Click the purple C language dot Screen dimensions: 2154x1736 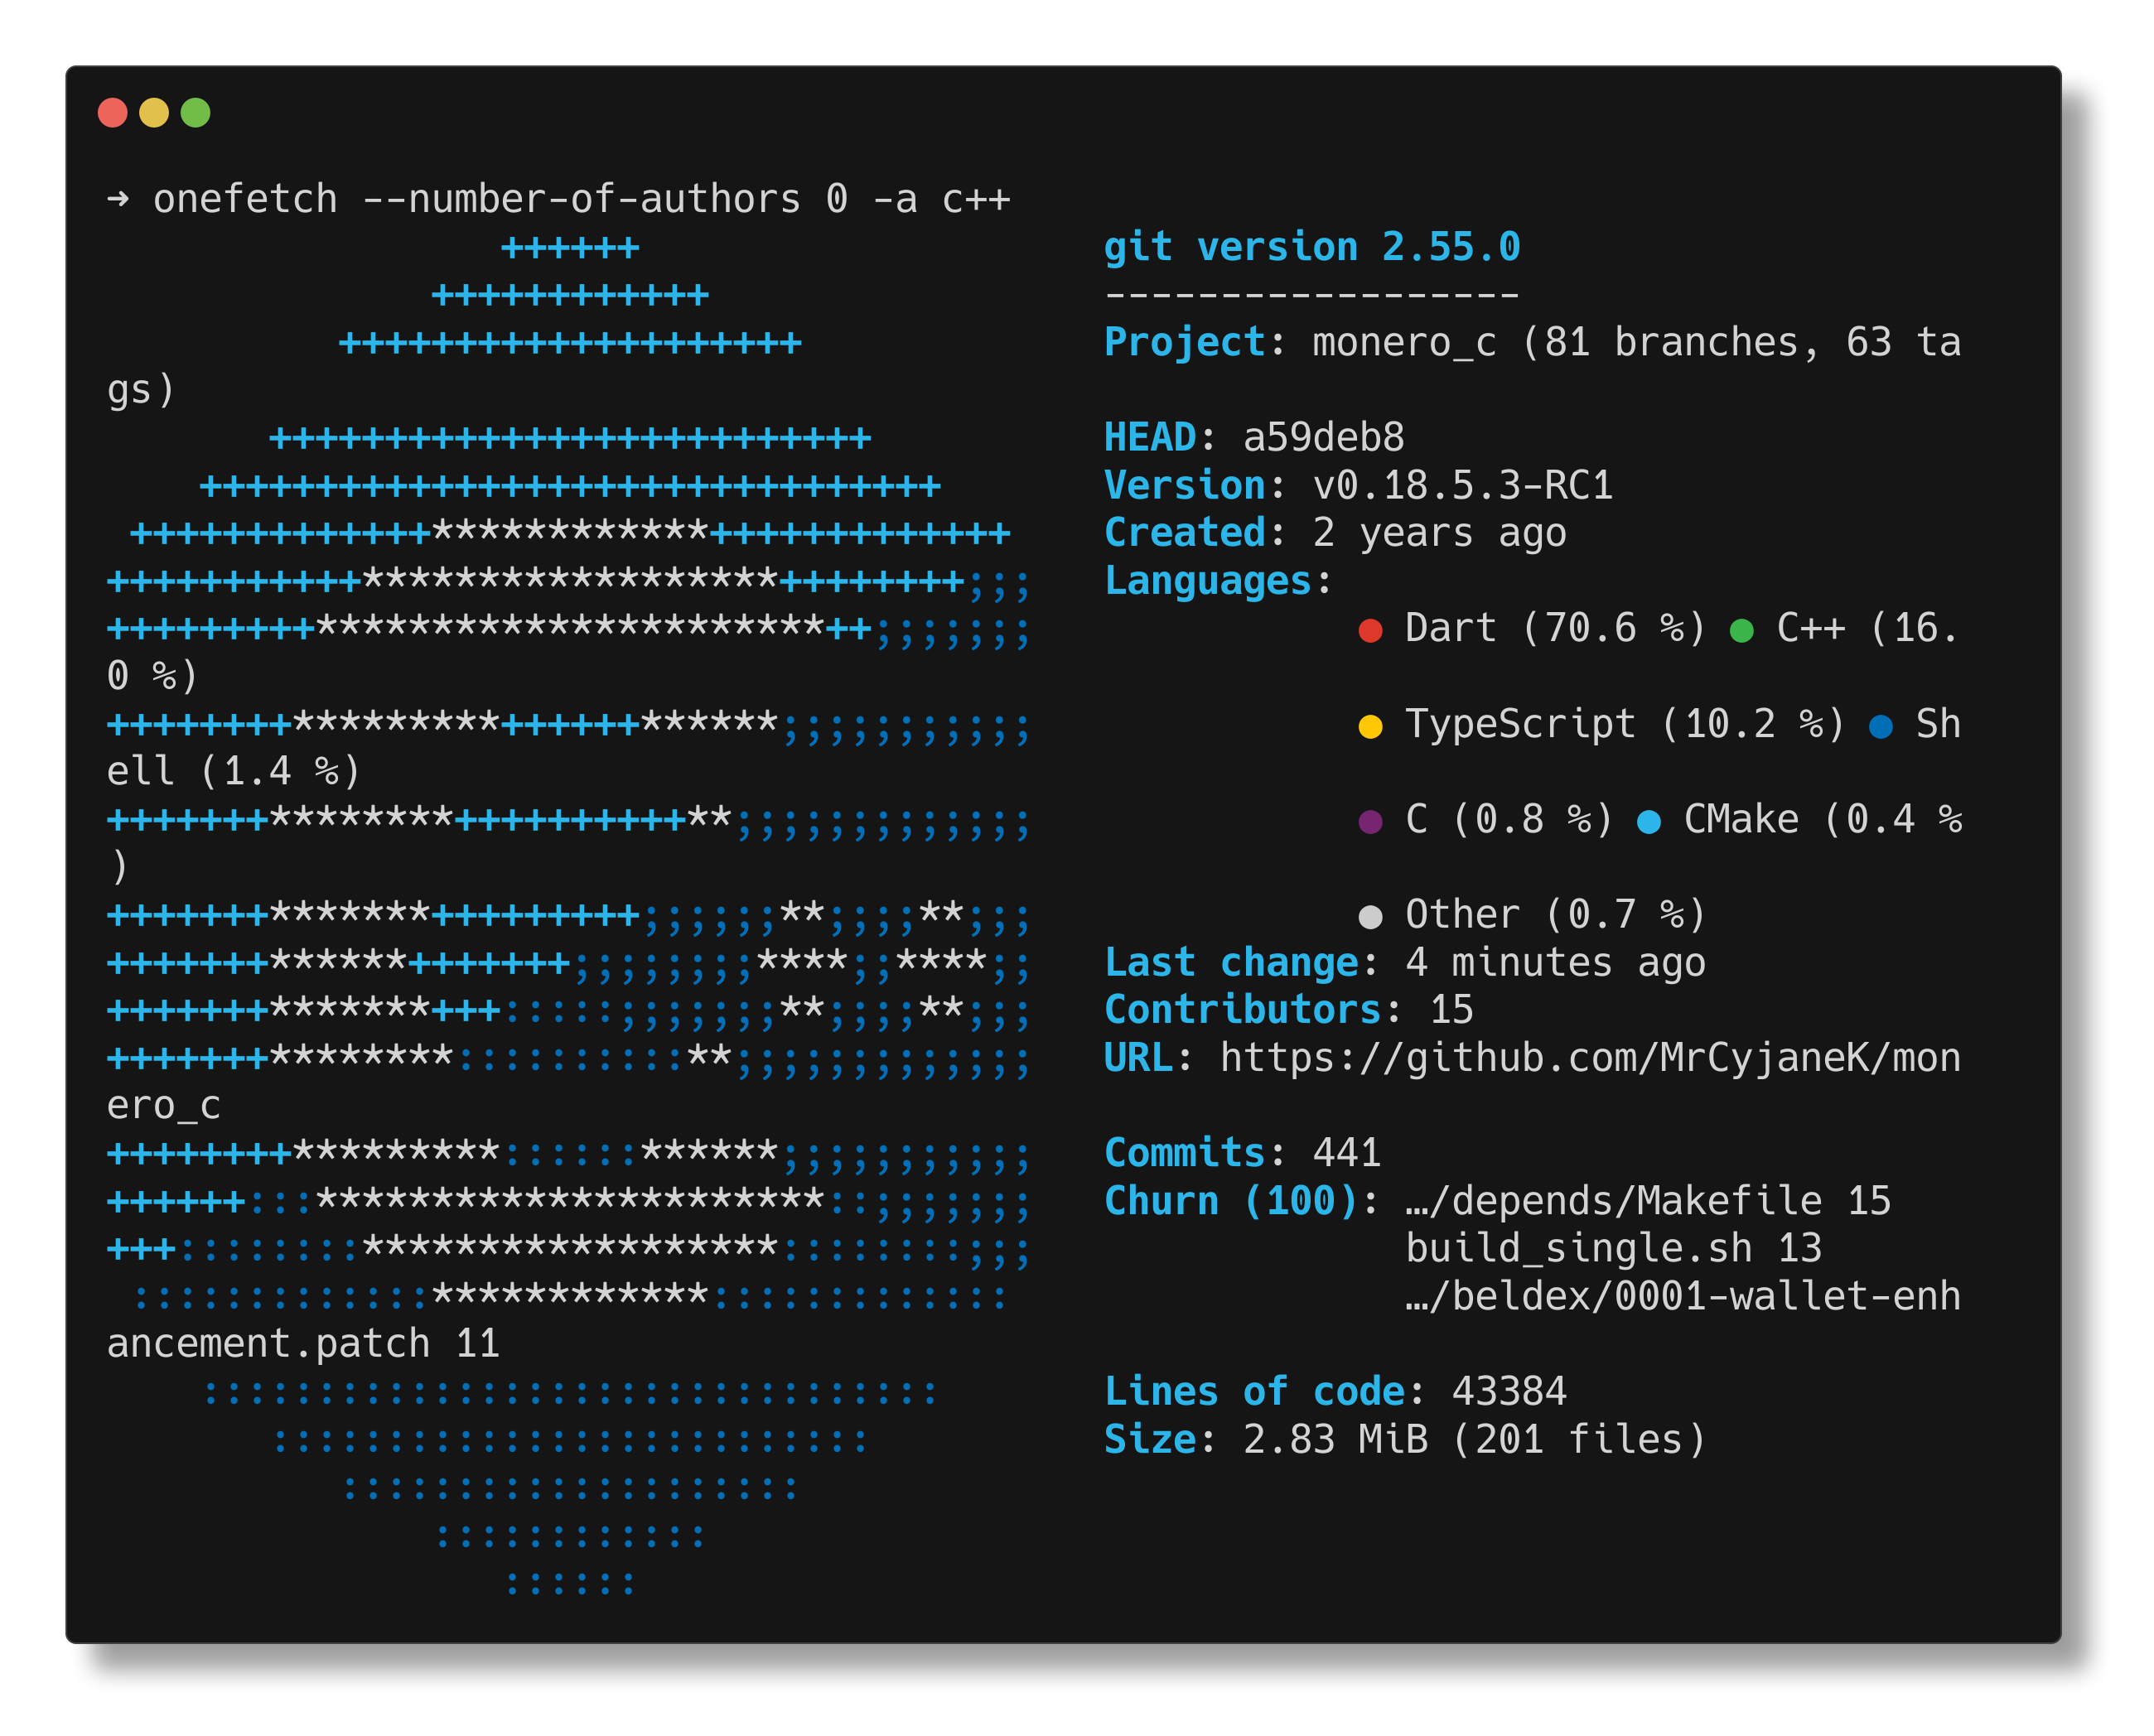tap(1370, 821)
